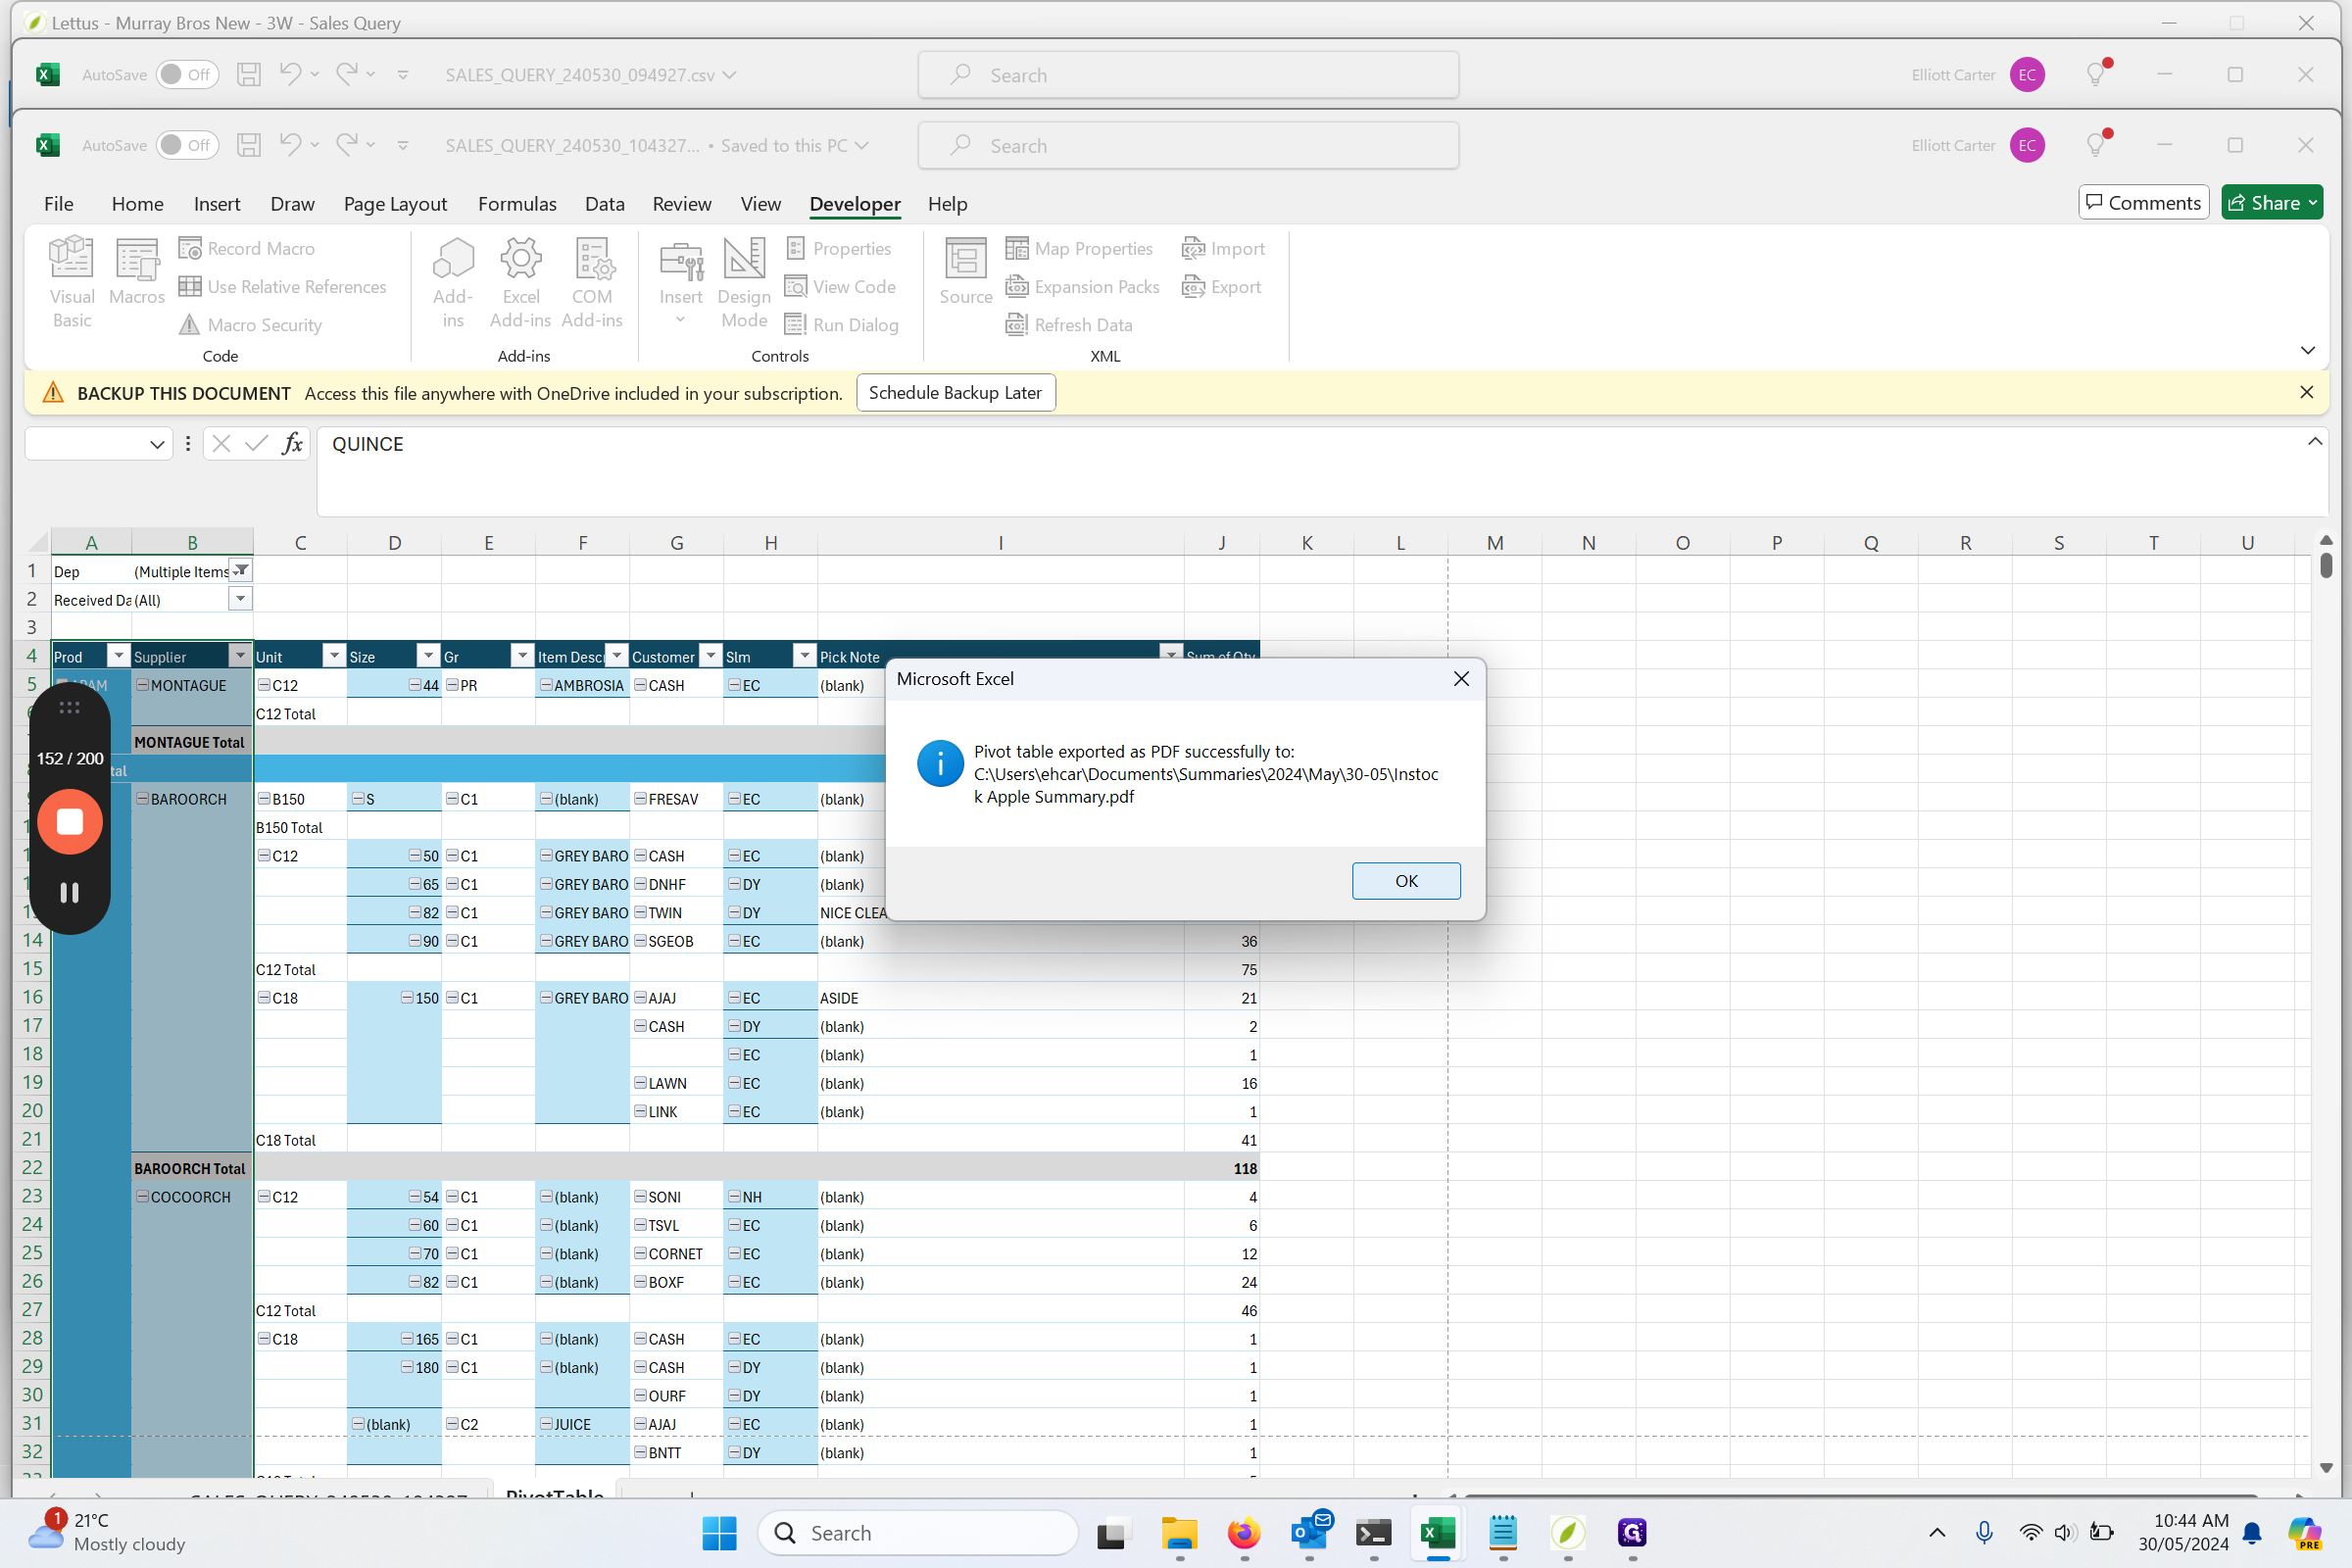The height and width of the screenshot is (1568, 2352).
Task: Open Outlook from the taskbar
Action: [1309, 1532]
